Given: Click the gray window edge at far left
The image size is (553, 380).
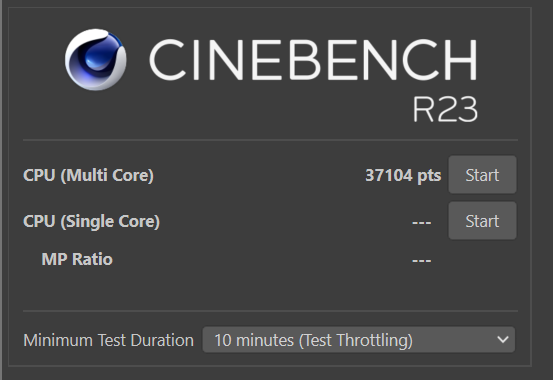Looking at the screenshot, I should click(x=1, y=190).
